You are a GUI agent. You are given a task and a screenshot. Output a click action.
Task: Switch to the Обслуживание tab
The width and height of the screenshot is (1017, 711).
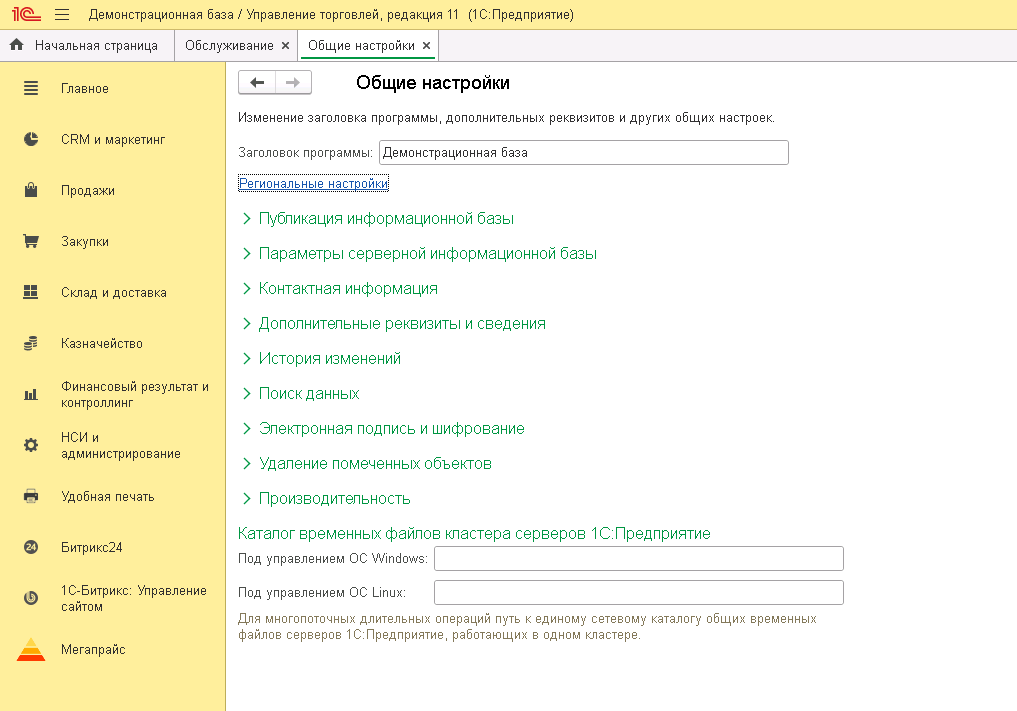(x=229, y=46)
